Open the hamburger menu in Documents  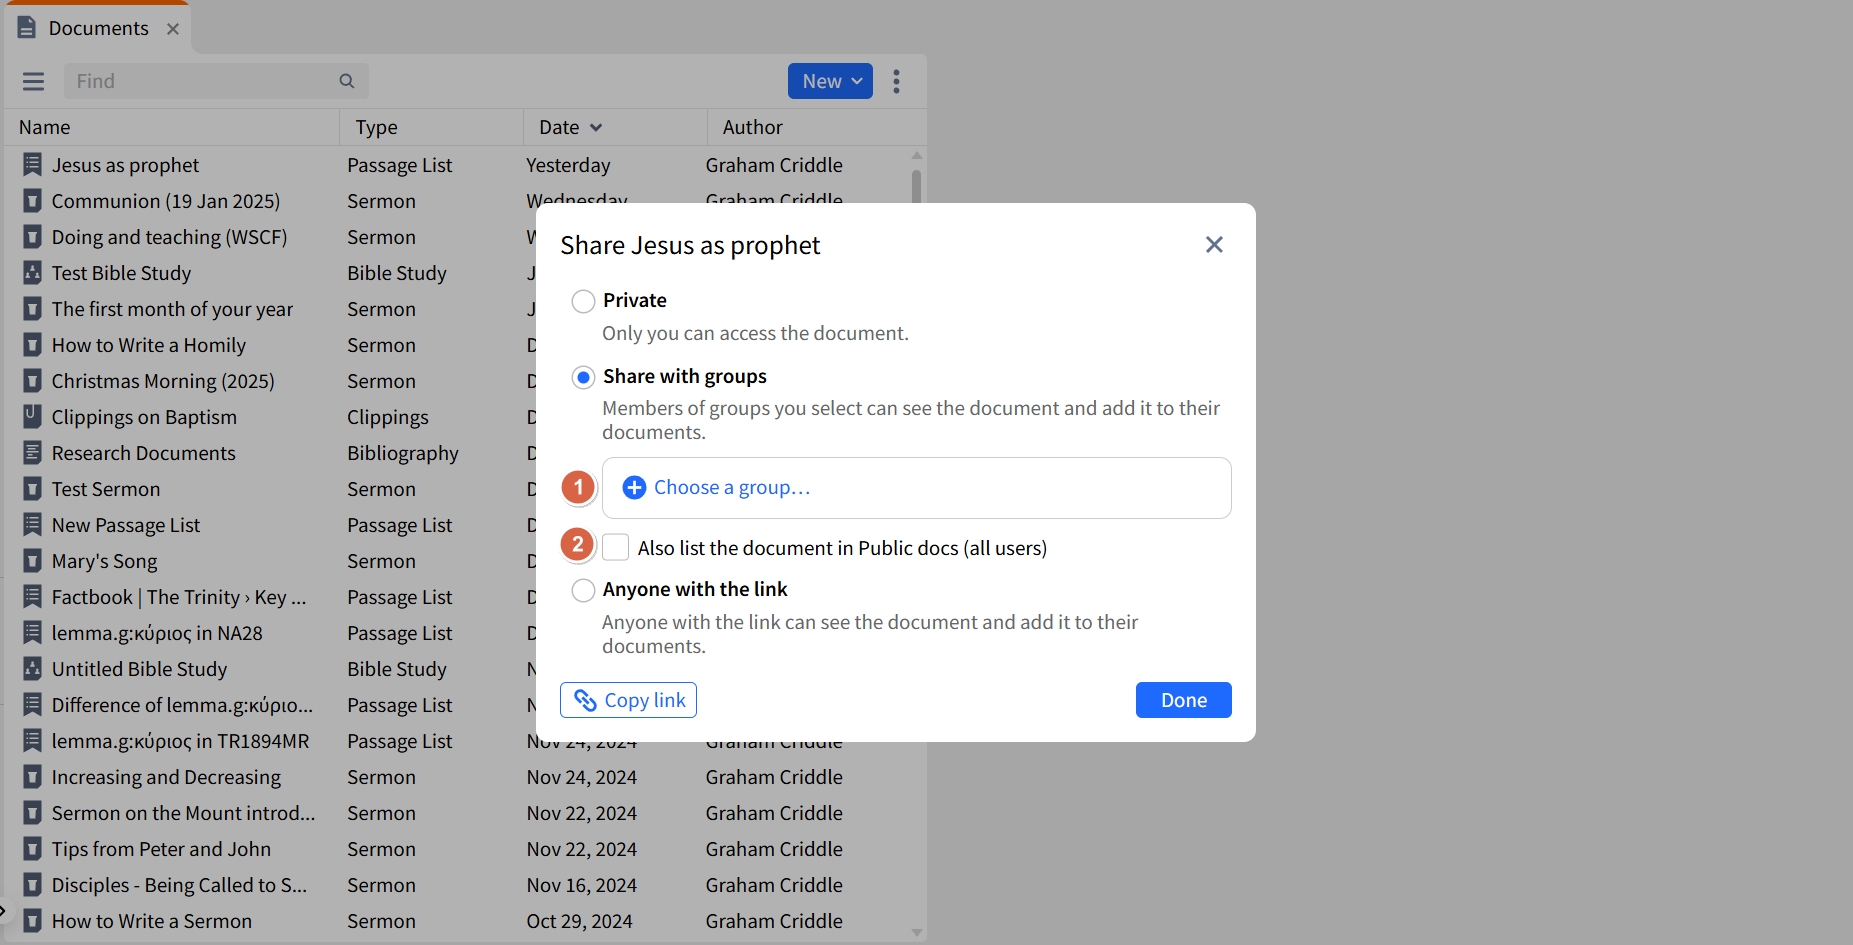(x=33, y=81)
